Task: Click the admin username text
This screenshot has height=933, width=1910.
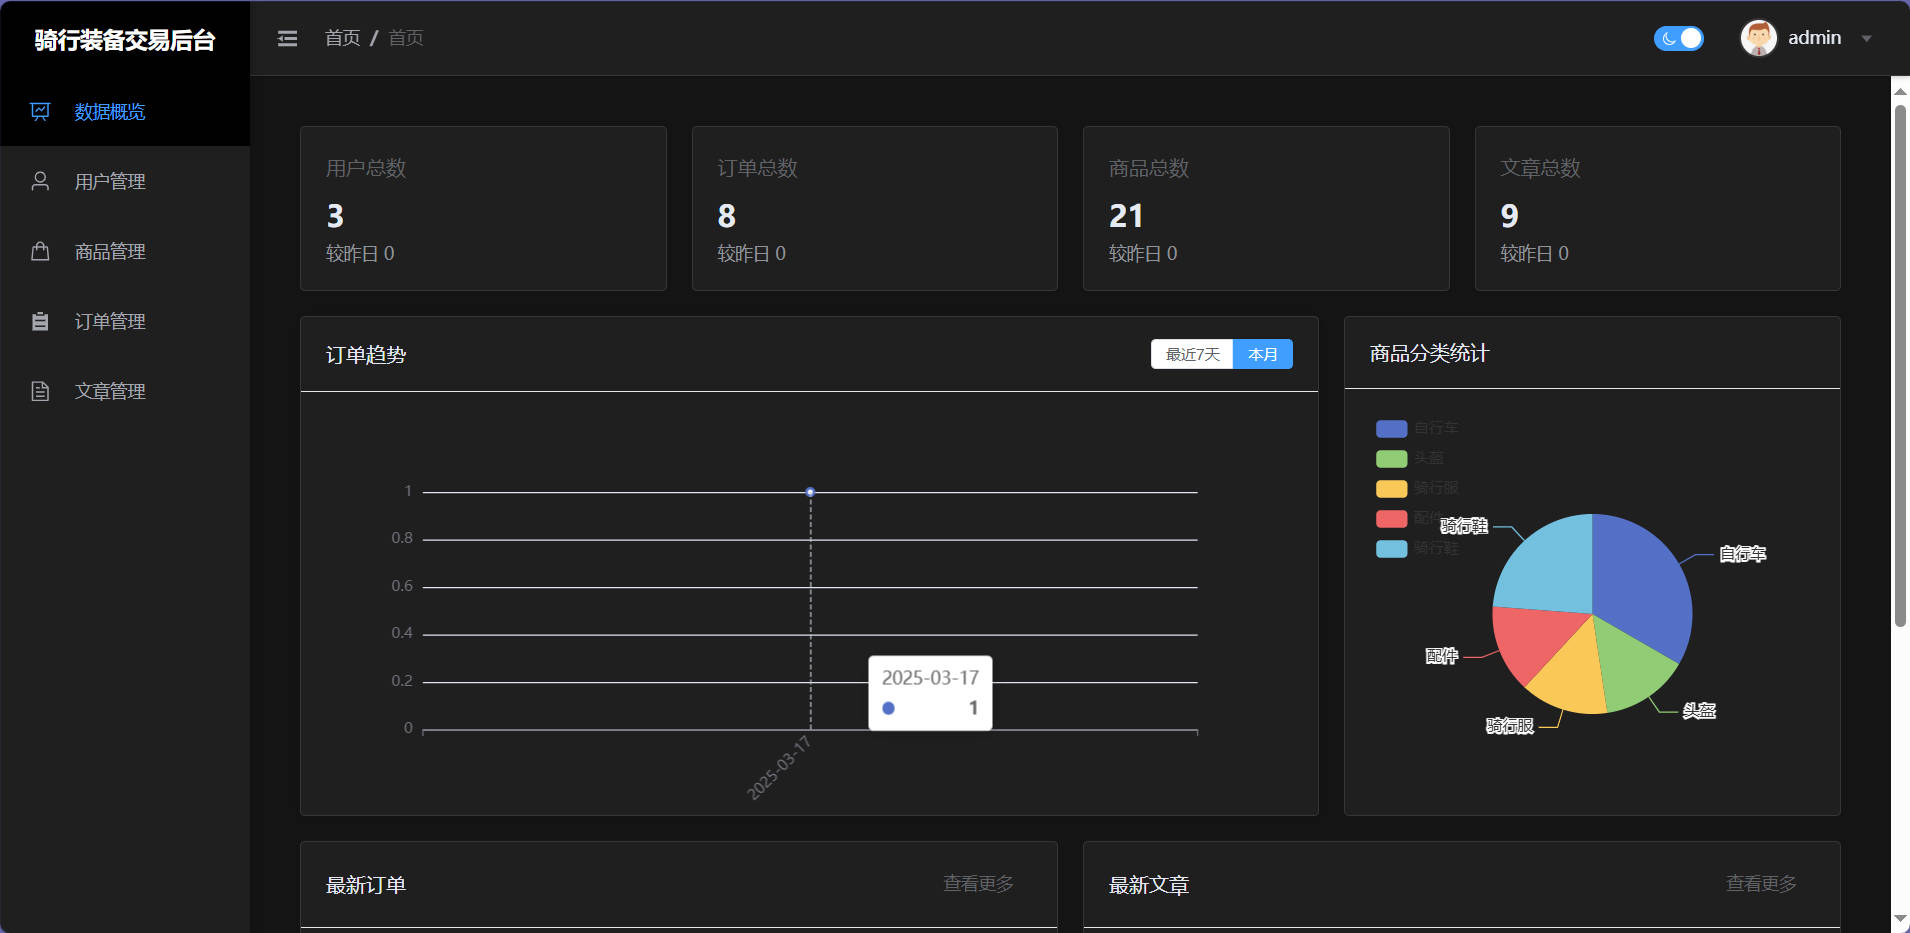Action: (1814, 38)
